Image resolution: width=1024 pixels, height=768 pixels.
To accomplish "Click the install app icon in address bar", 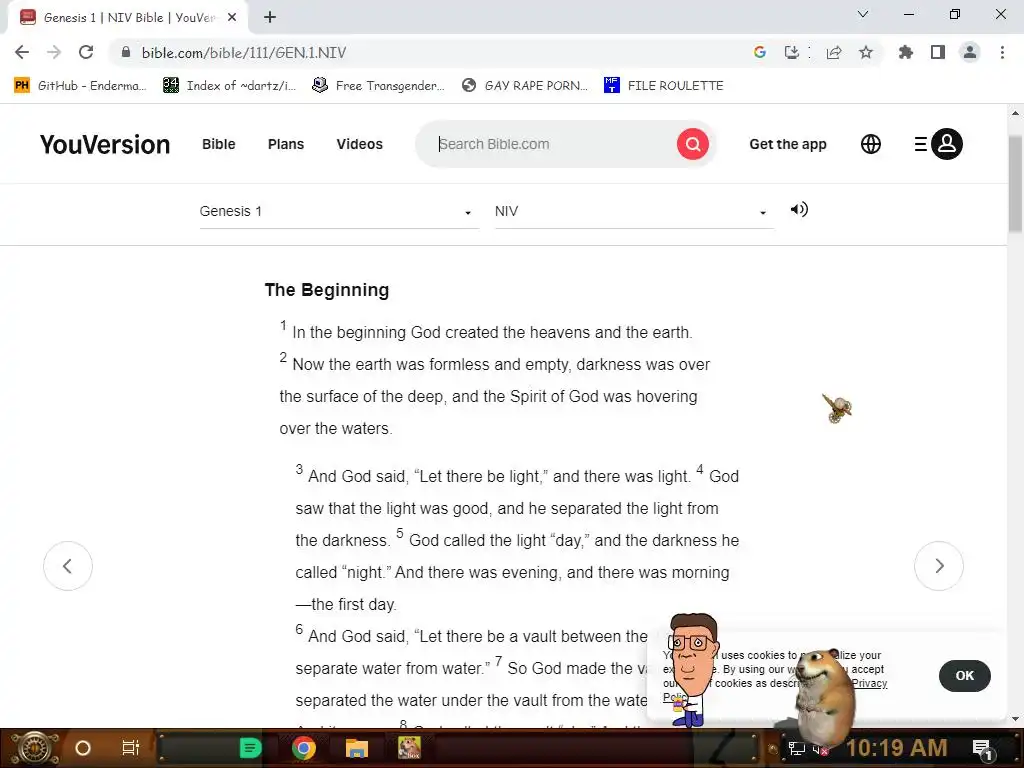I will pos(792,52).
